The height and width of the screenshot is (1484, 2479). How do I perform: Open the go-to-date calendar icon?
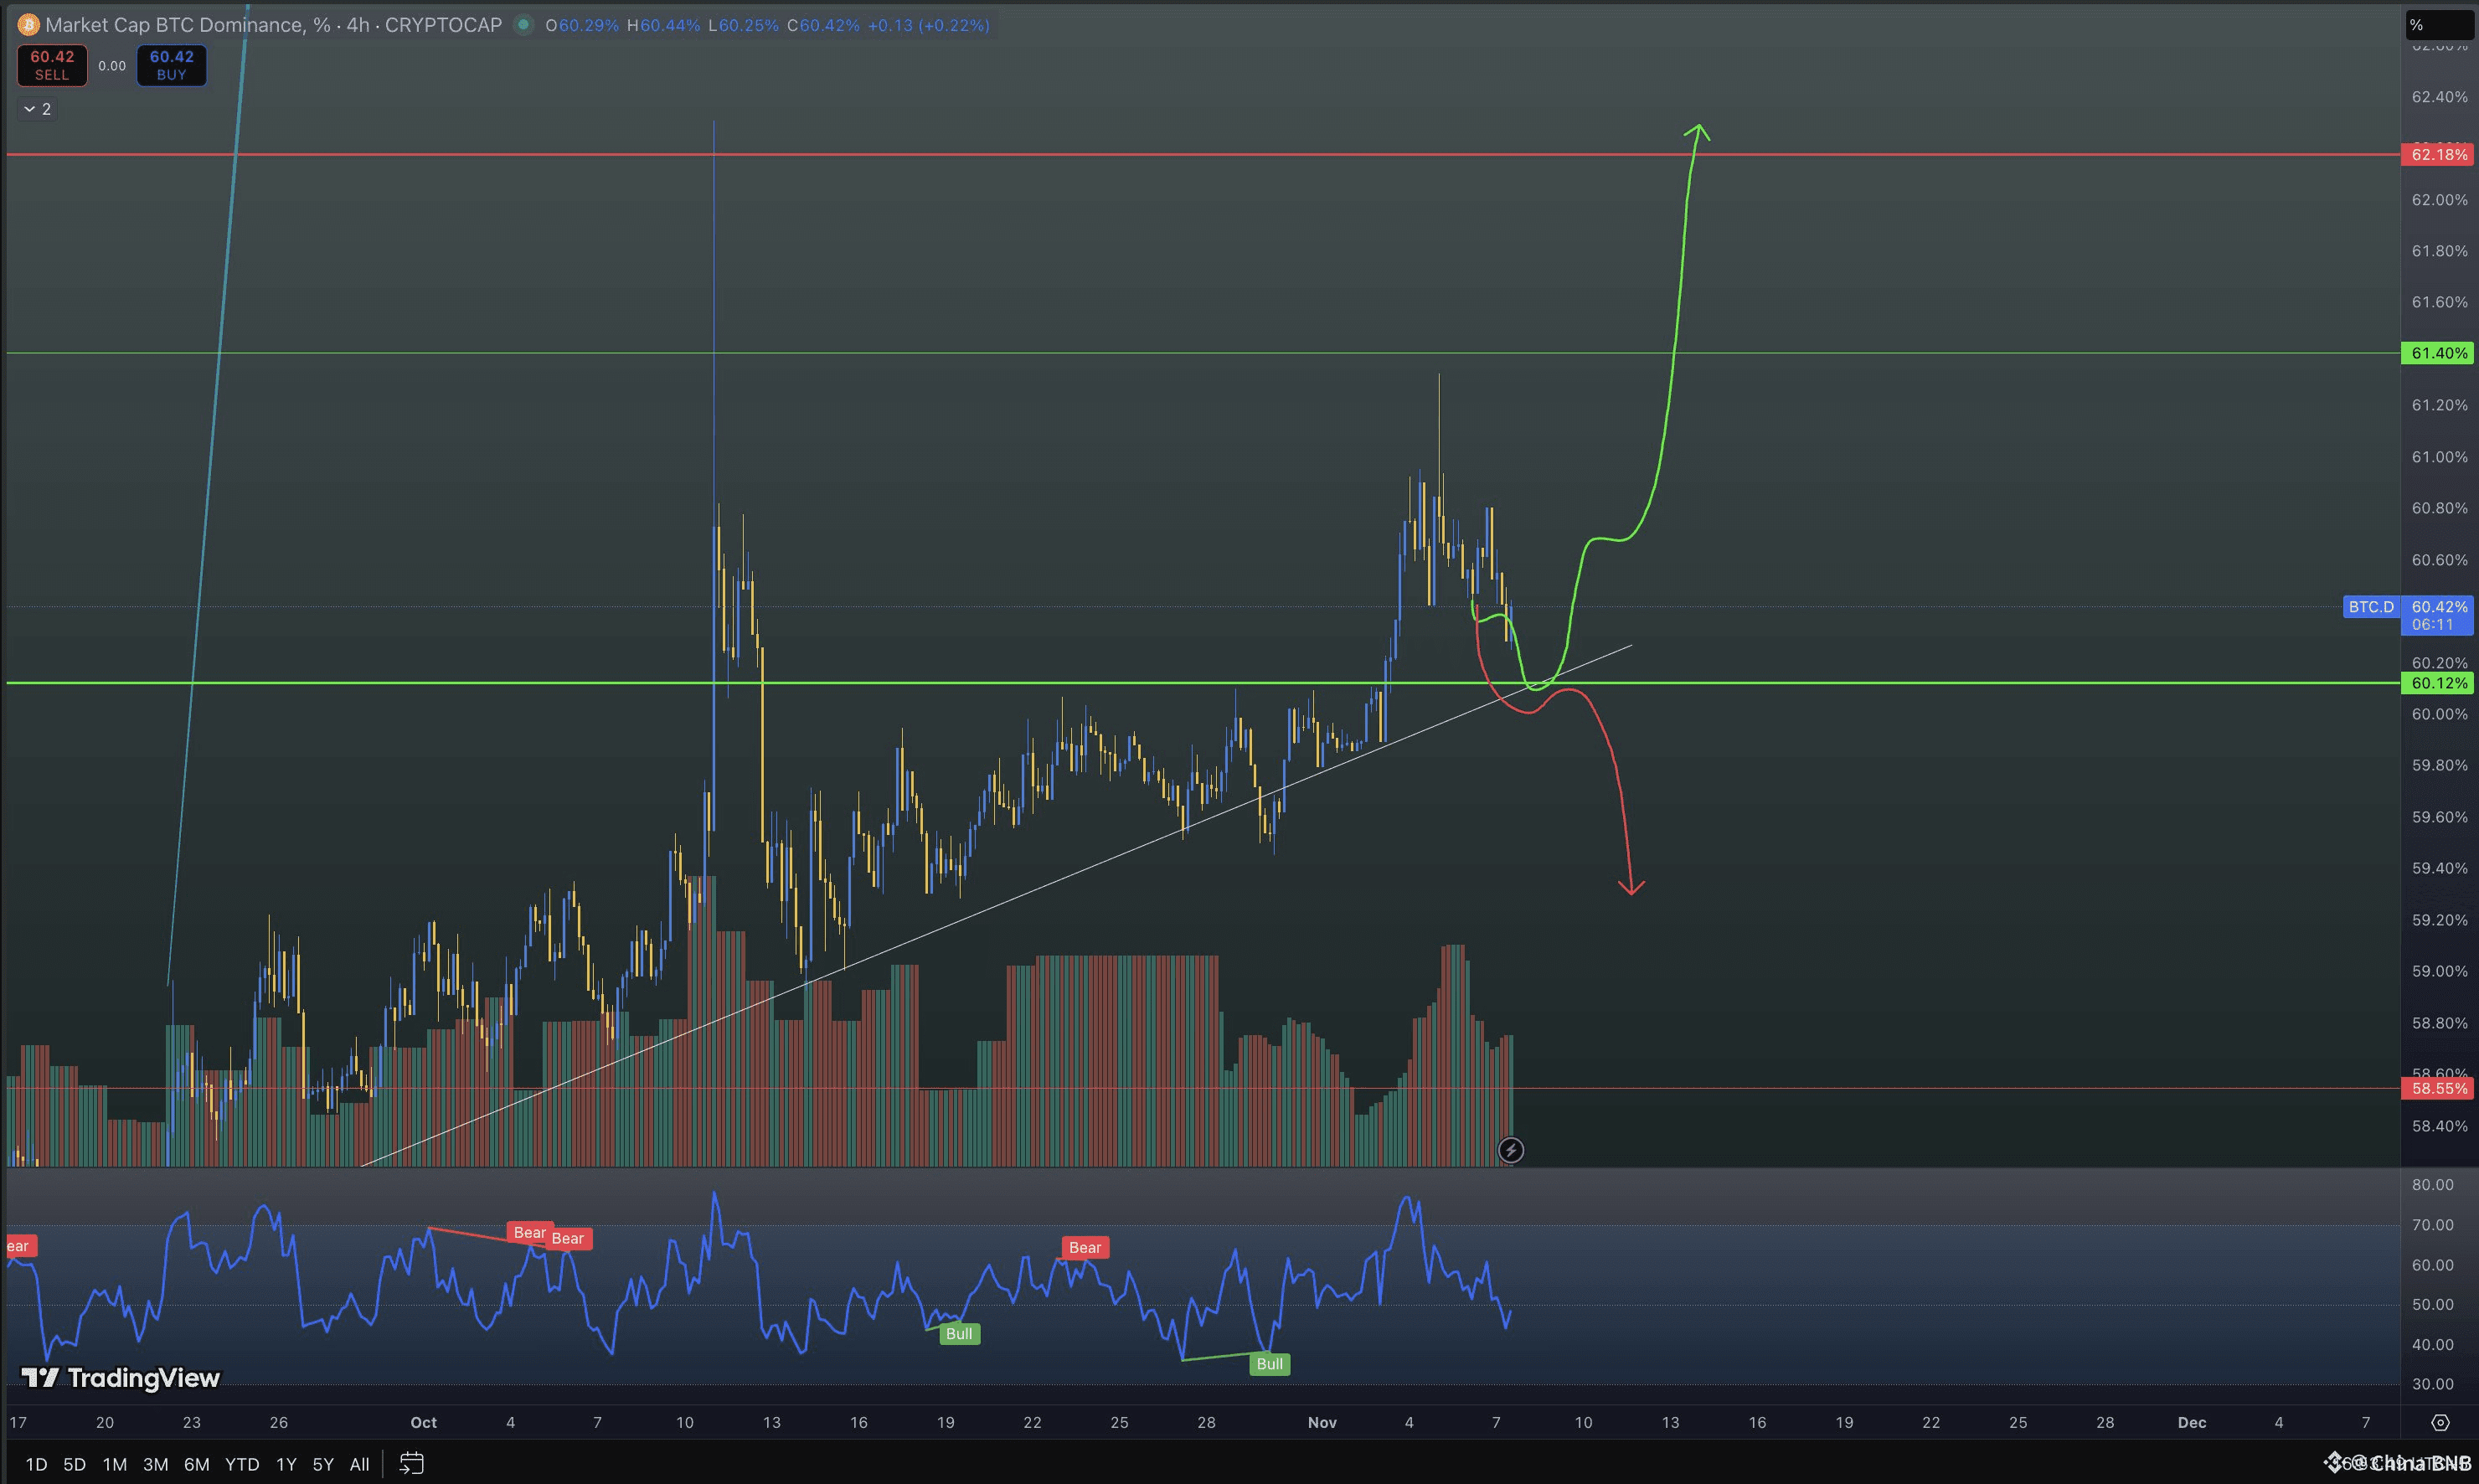pyautogui.click(x=412, y=1464)
